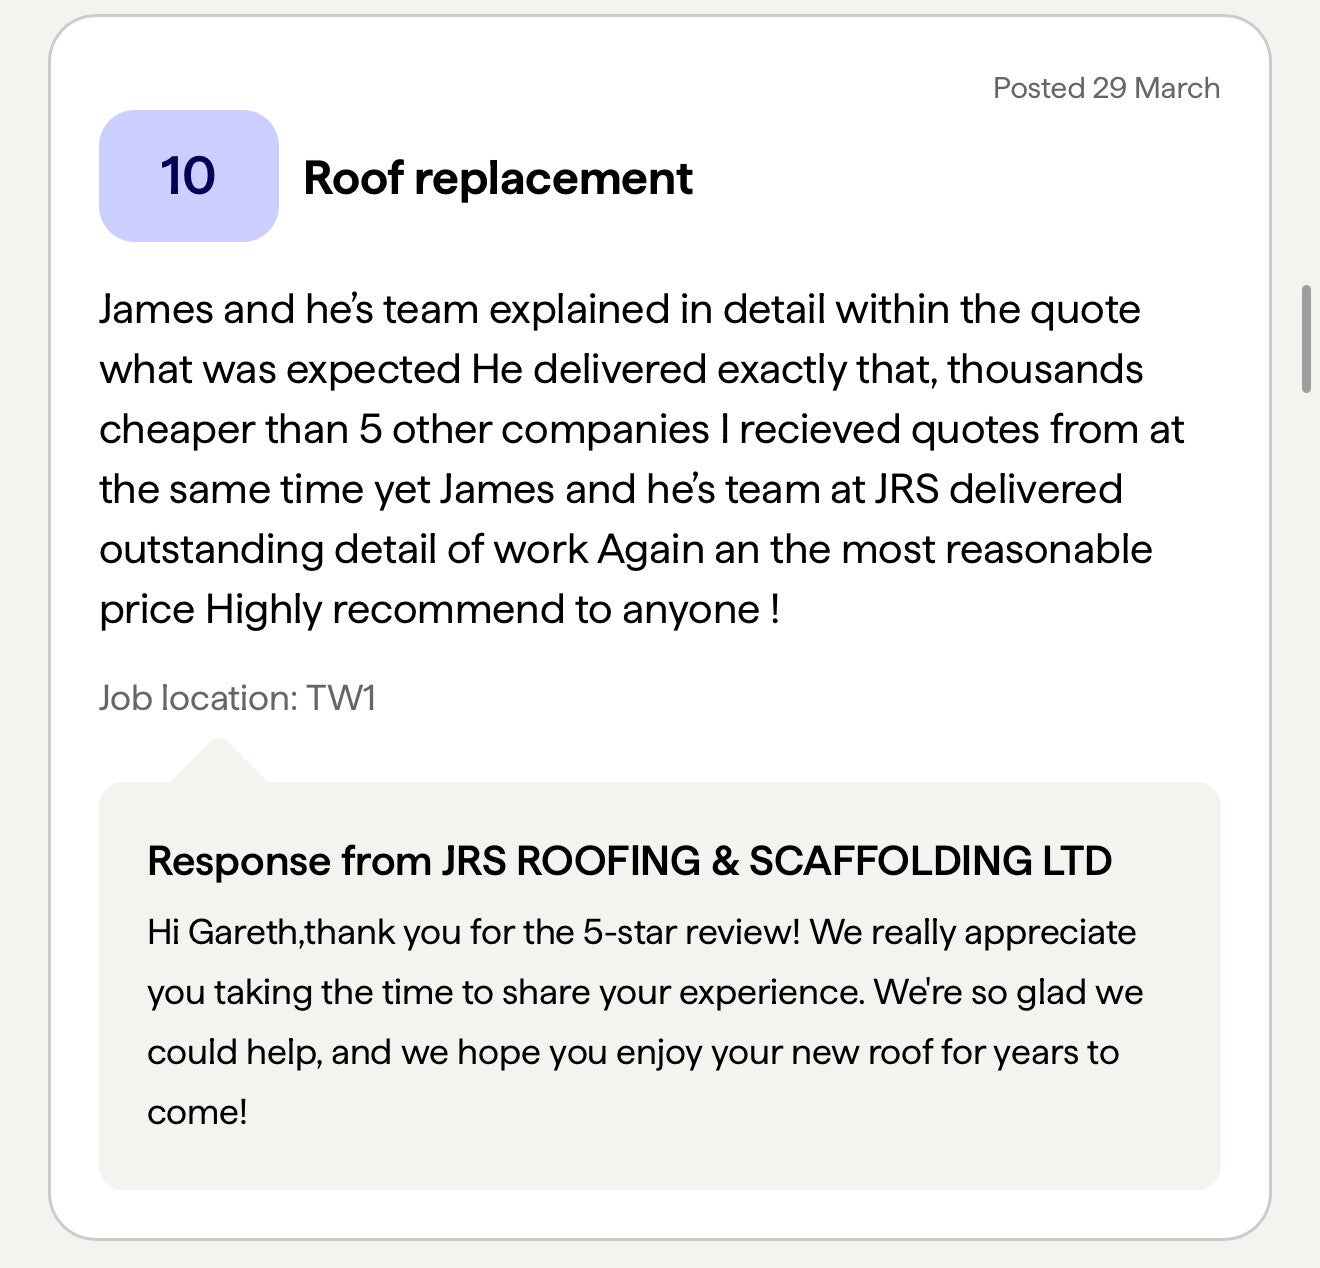The height and width of the screenshot is (1268, 1320).
Task: Click outstanding detail of work text
Action: click(x=343, y=550)
